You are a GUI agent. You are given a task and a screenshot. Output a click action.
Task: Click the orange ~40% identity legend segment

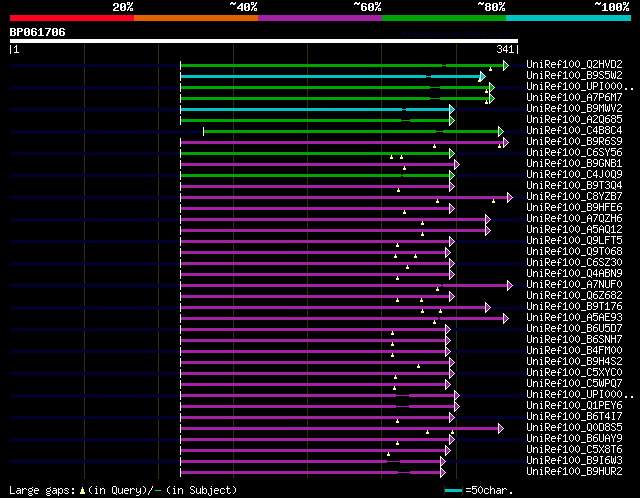196,18
